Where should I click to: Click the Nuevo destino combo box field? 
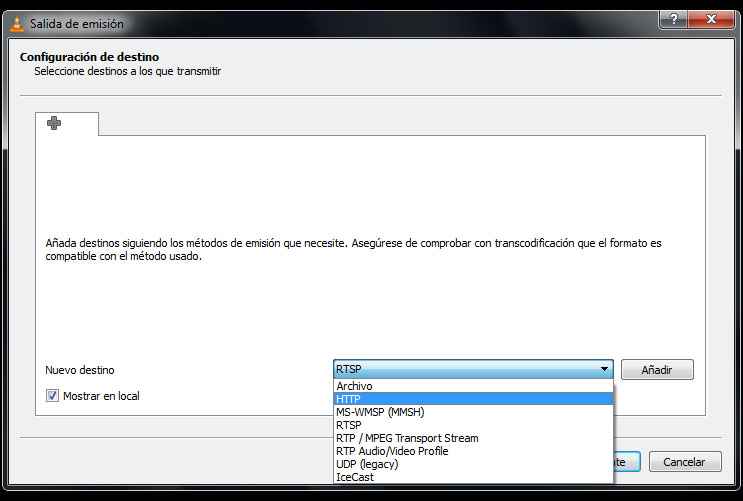point(473,369)
